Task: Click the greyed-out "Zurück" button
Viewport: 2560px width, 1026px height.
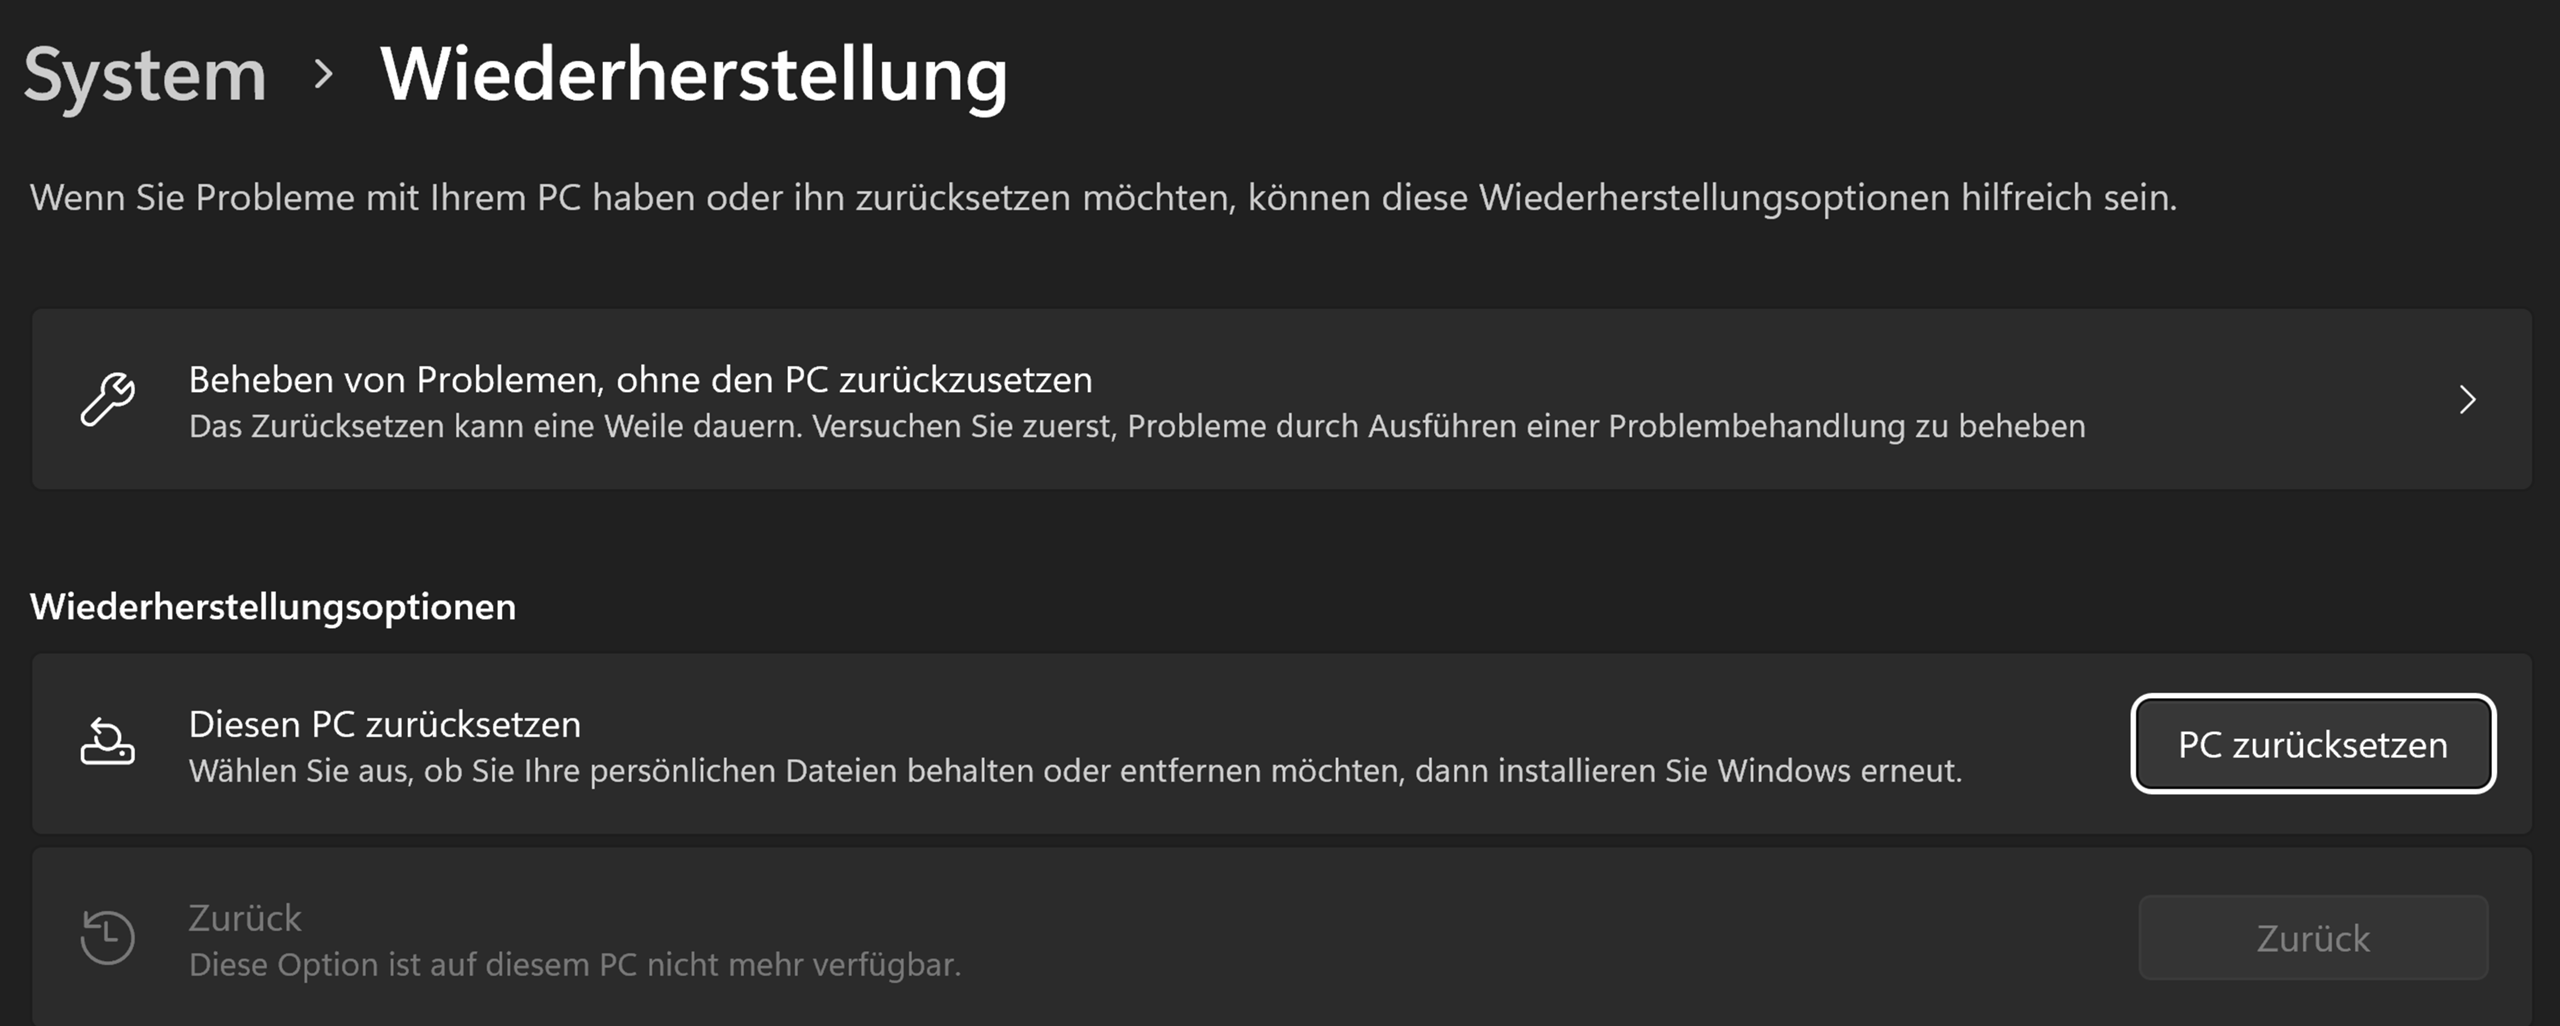Action: tap(2312, 938)
